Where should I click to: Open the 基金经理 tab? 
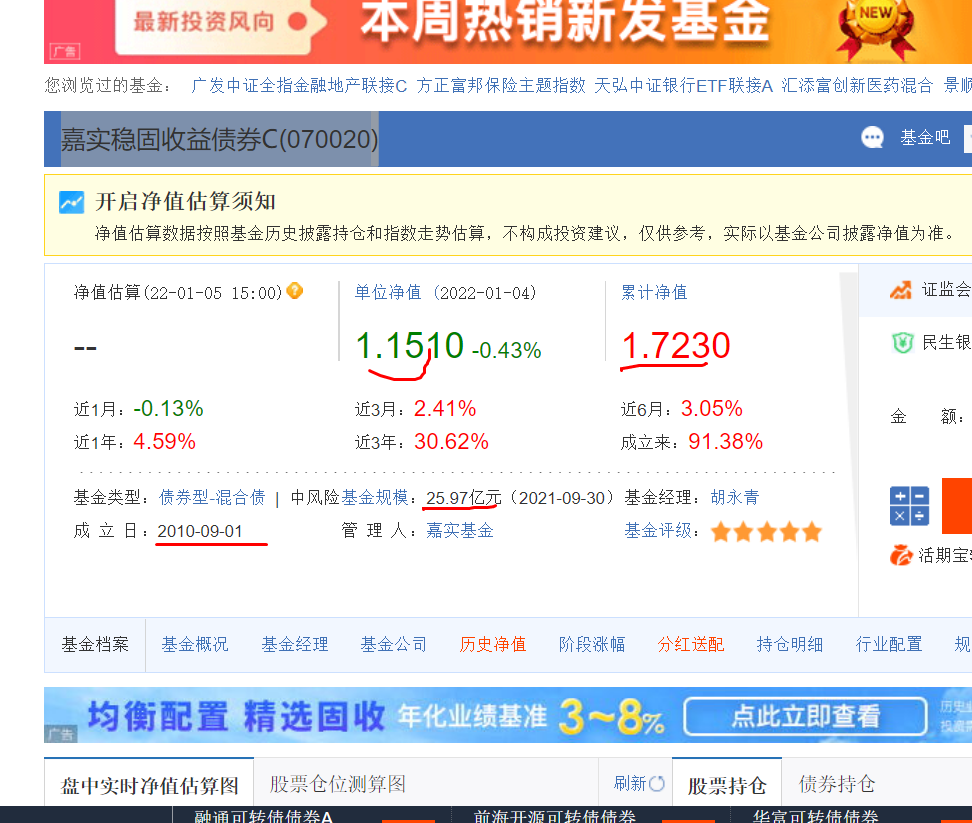coord(294,645)
